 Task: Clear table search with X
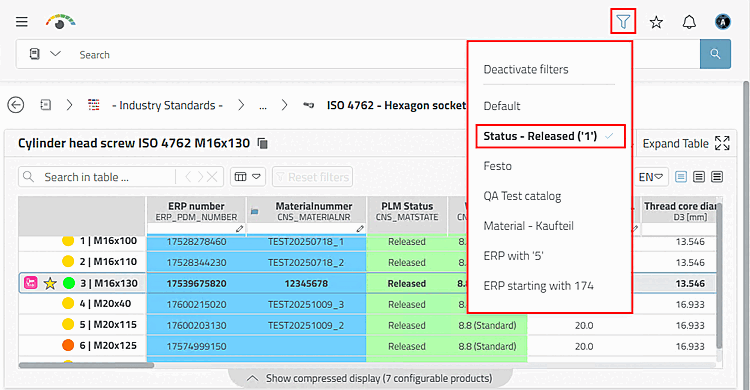point(212,177)
